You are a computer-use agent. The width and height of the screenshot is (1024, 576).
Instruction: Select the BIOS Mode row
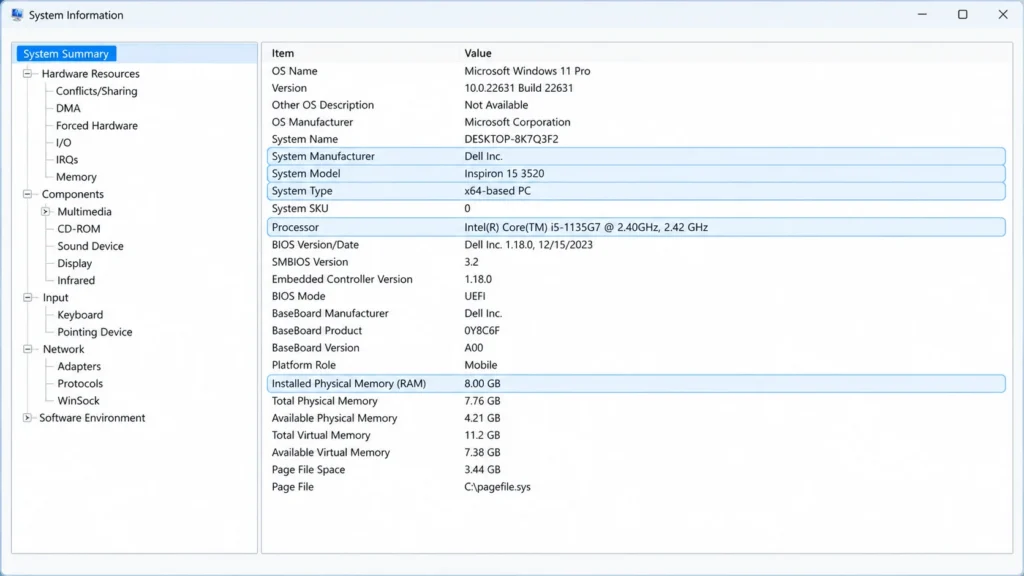click(636, 296)
